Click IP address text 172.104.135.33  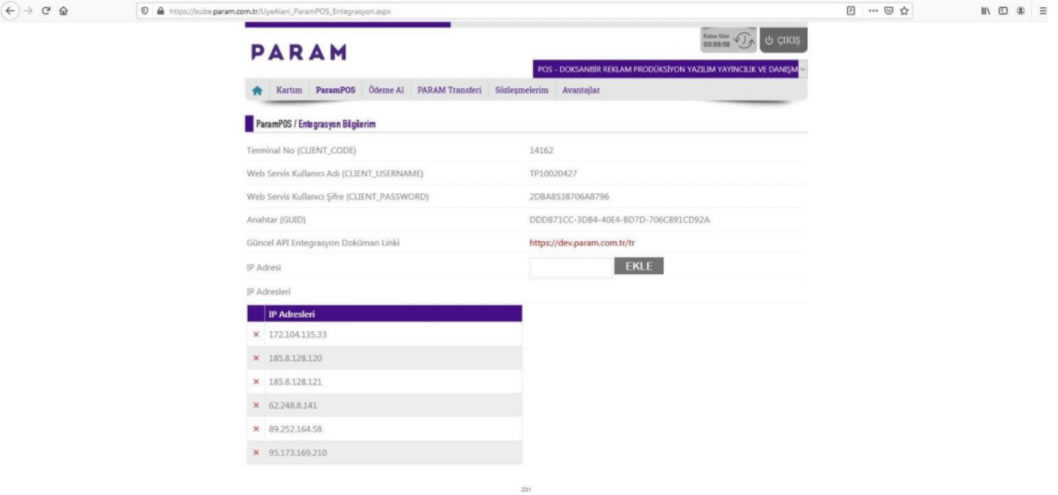(298, 334)
